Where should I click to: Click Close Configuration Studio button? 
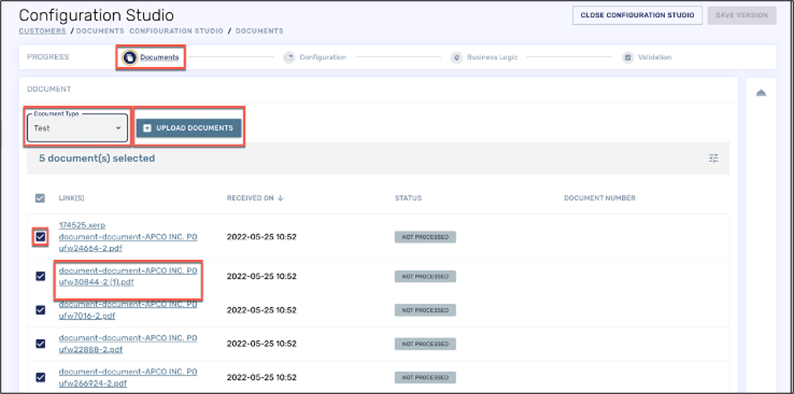pyautogui.click(x=637, y=15)
